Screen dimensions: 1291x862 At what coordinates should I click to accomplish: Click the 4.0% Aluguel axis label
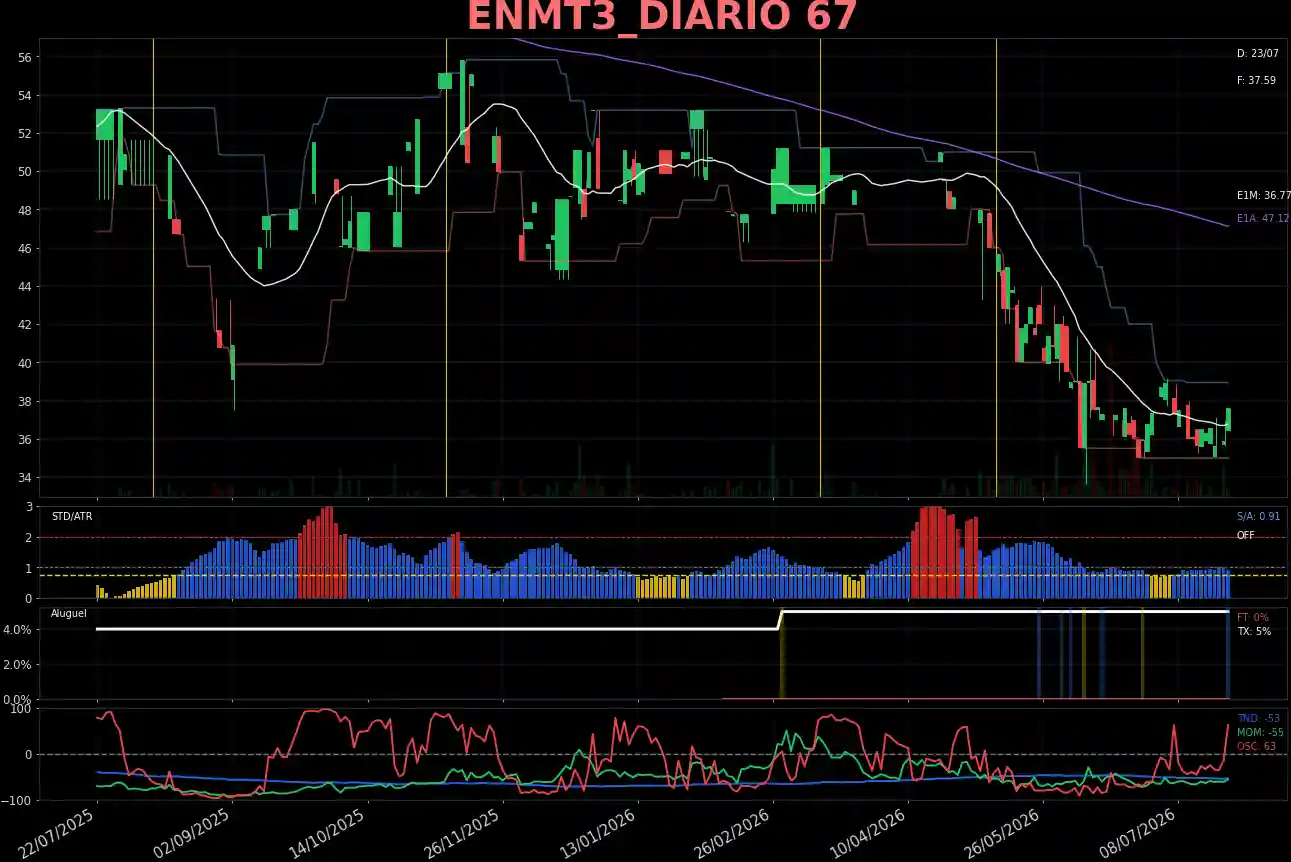[x=19, y=630]
